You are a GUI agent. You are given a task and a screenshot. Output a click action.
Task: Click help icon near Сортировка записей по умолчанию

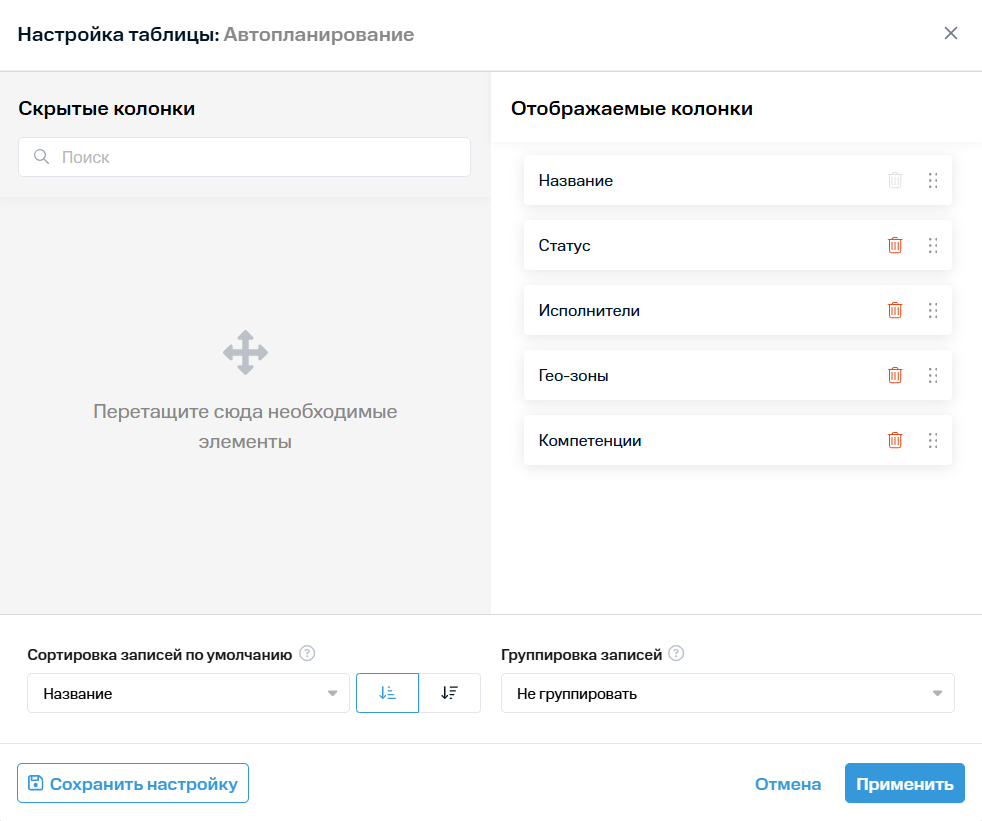pos(308,654)
